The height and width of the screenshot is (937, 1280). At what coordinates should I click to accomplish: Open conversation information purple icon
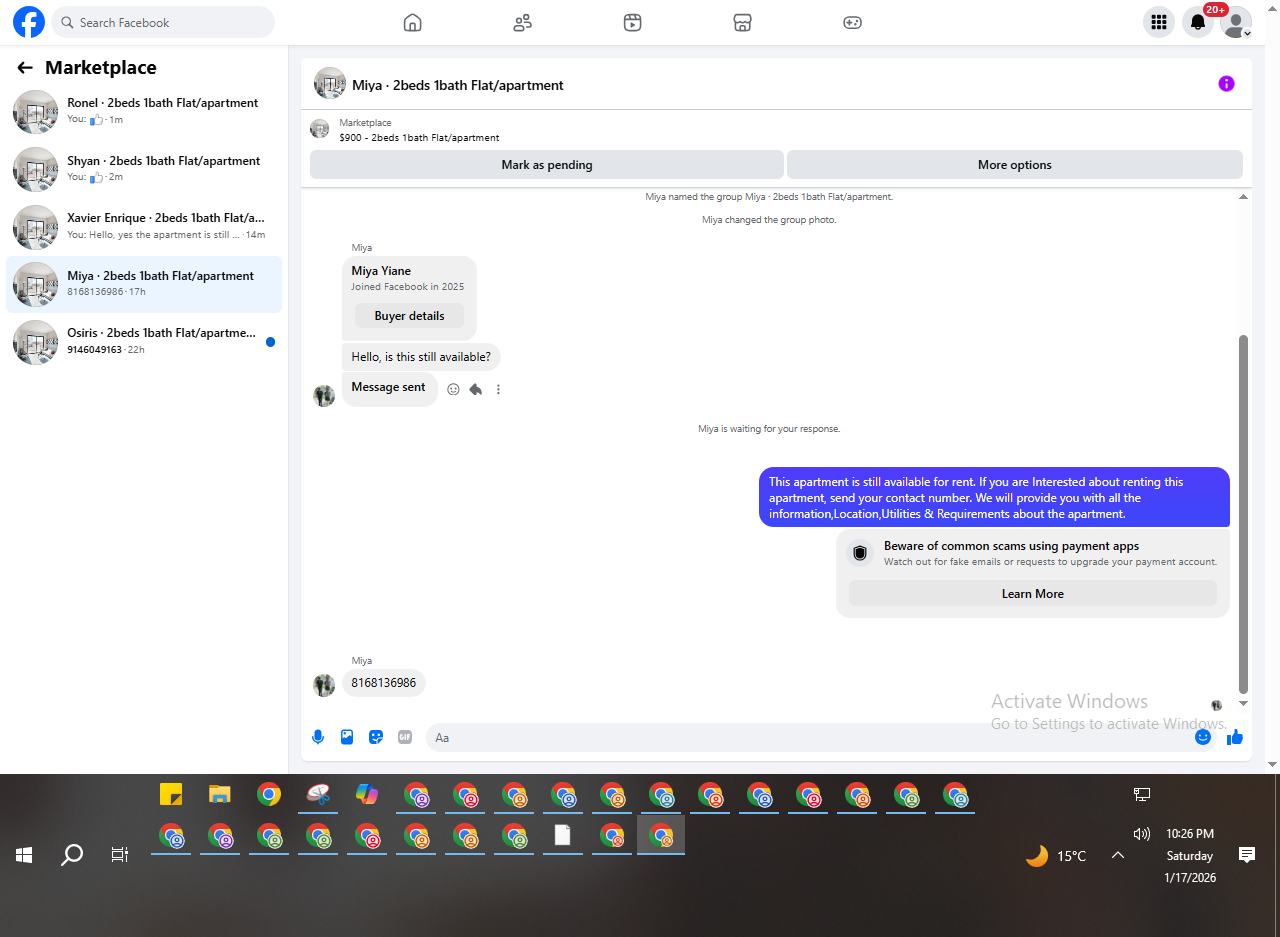click(1226, 84)
